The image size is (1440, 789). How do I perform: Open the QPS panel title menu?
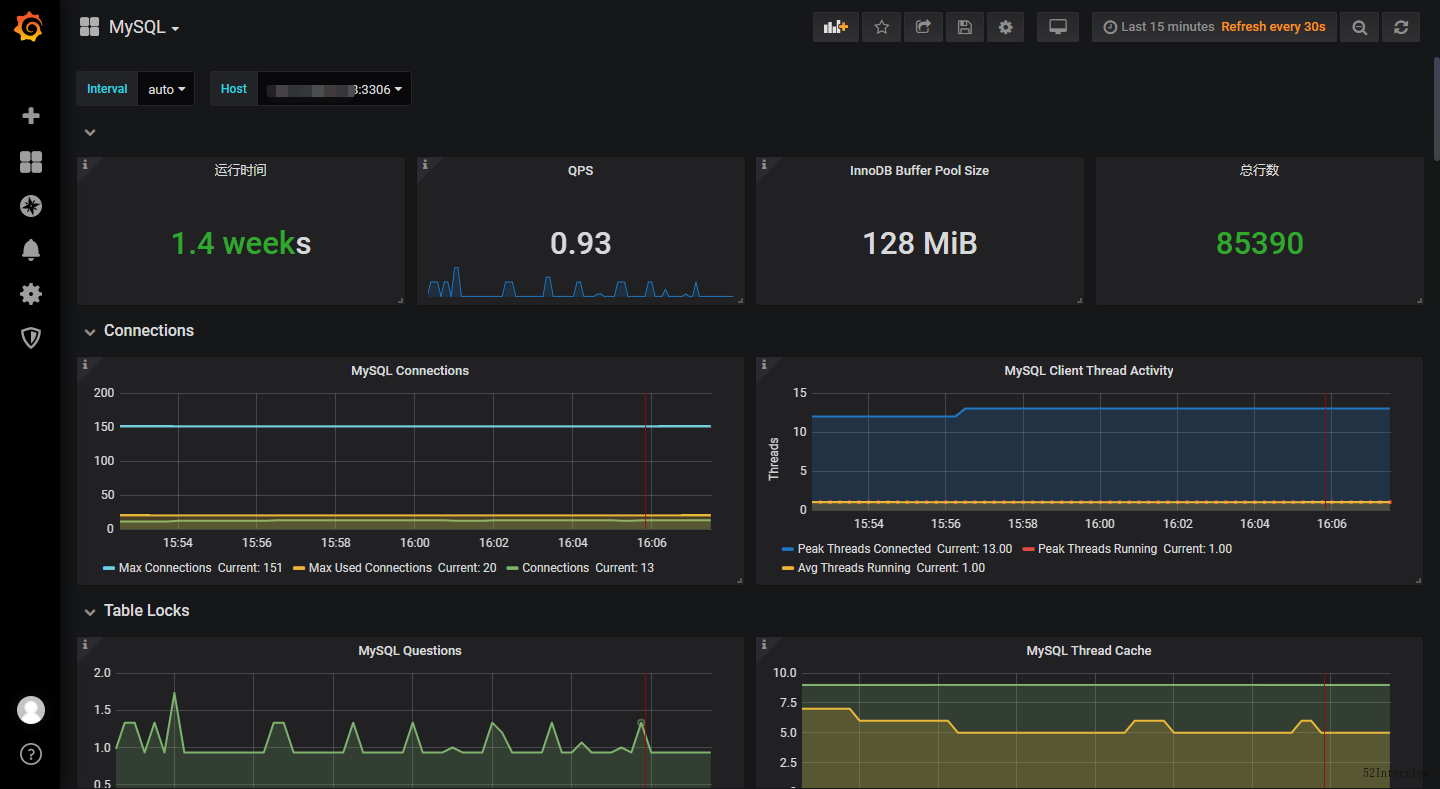click(x=580, y=171)
